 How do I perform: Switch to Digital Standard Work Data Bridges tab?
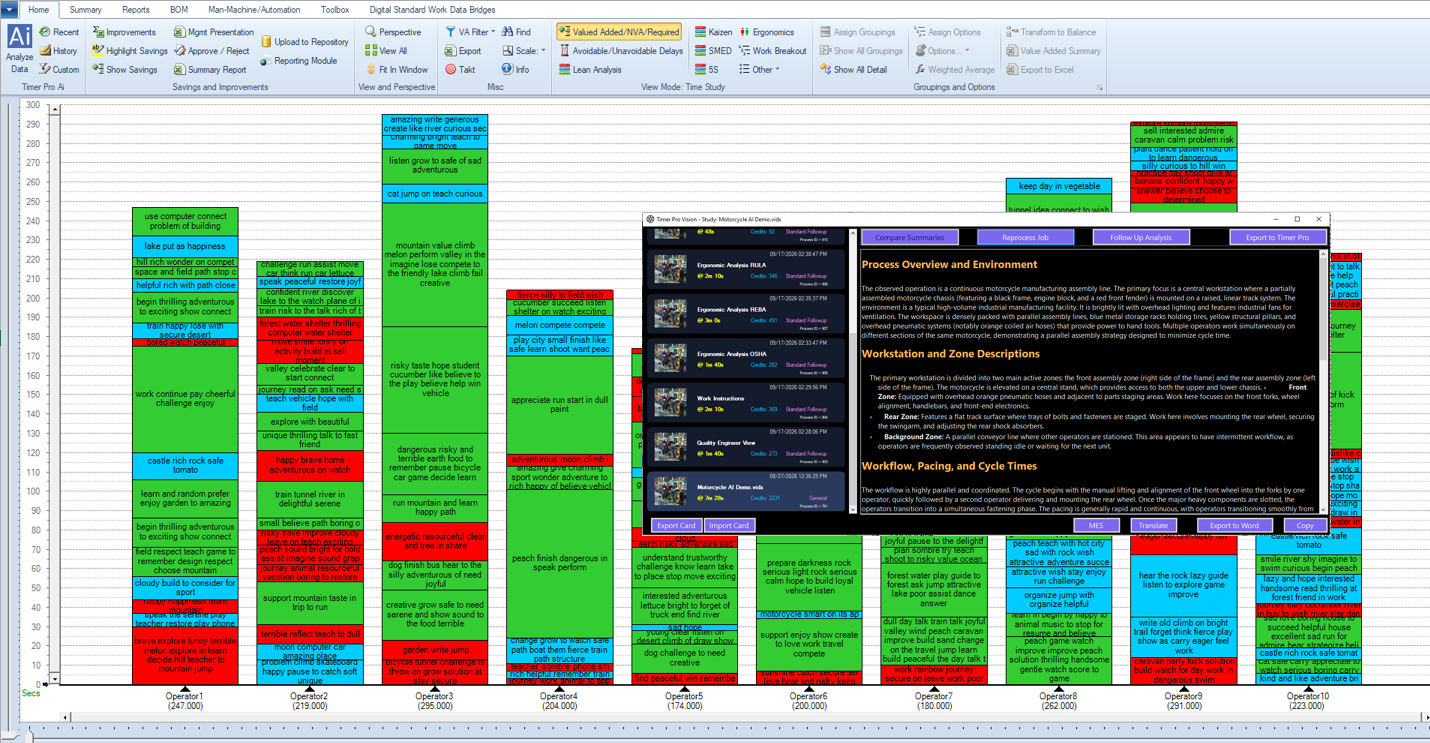click(432, 10)
